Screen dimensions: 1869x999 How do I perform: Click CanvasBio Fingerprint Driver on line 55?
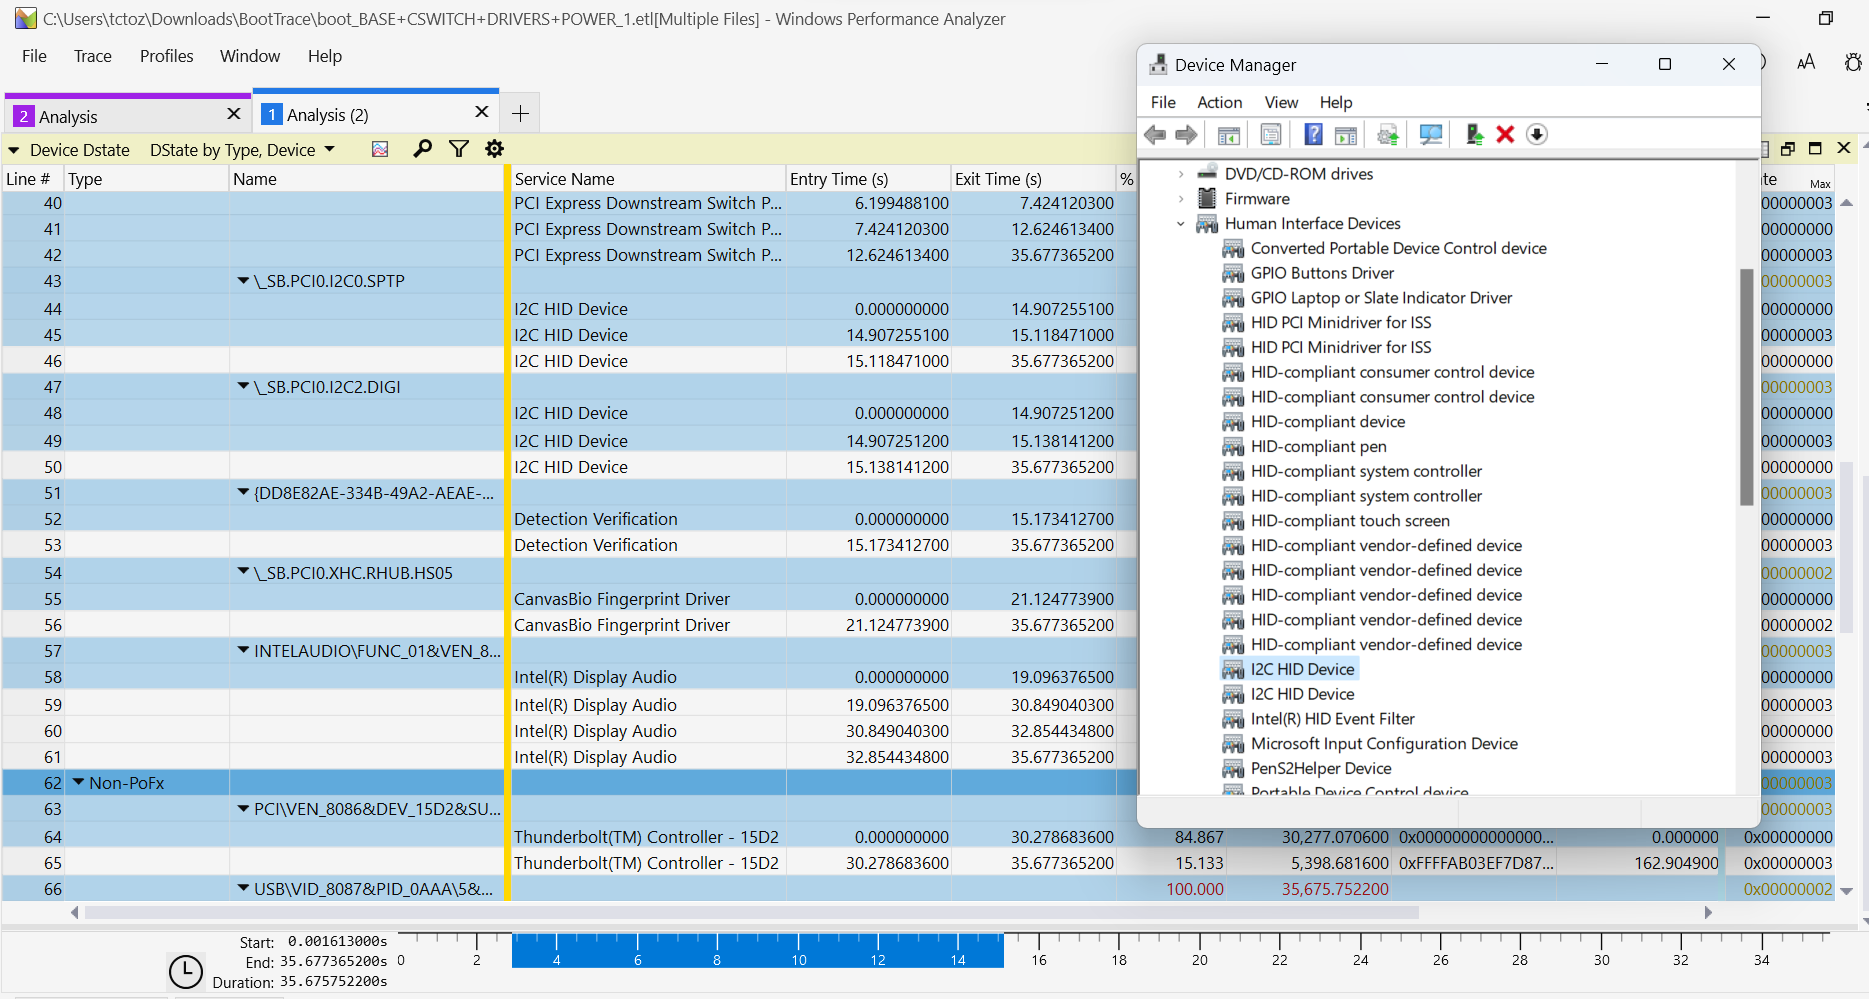[622, 599]
